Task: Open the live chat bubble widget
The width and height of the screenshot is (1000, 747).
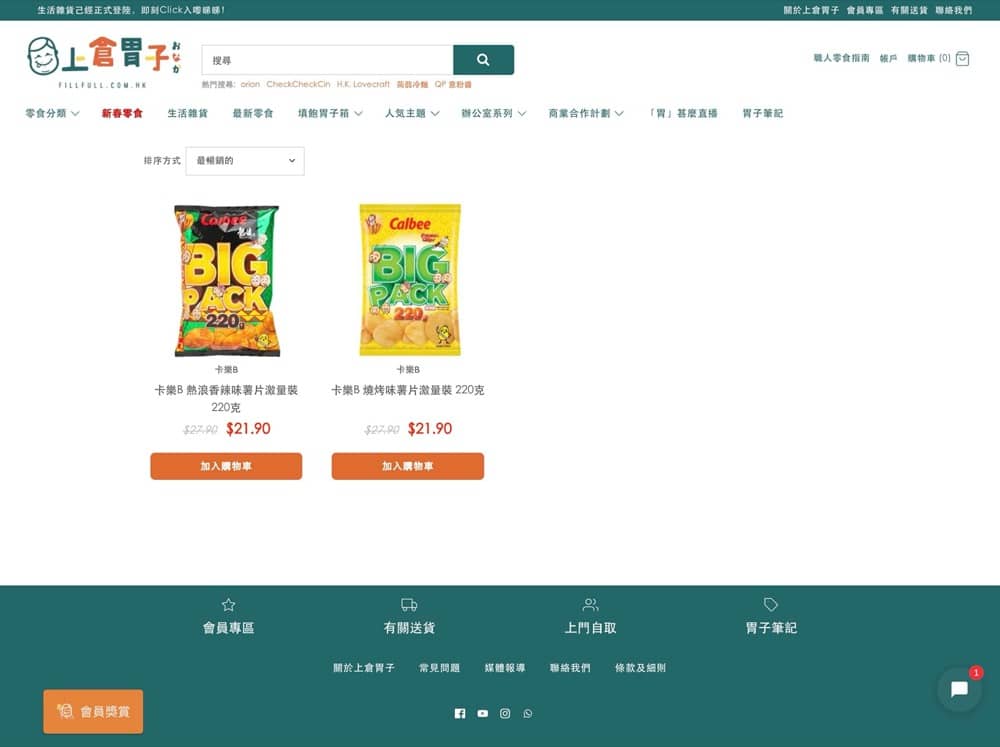Action: point(959,689)
